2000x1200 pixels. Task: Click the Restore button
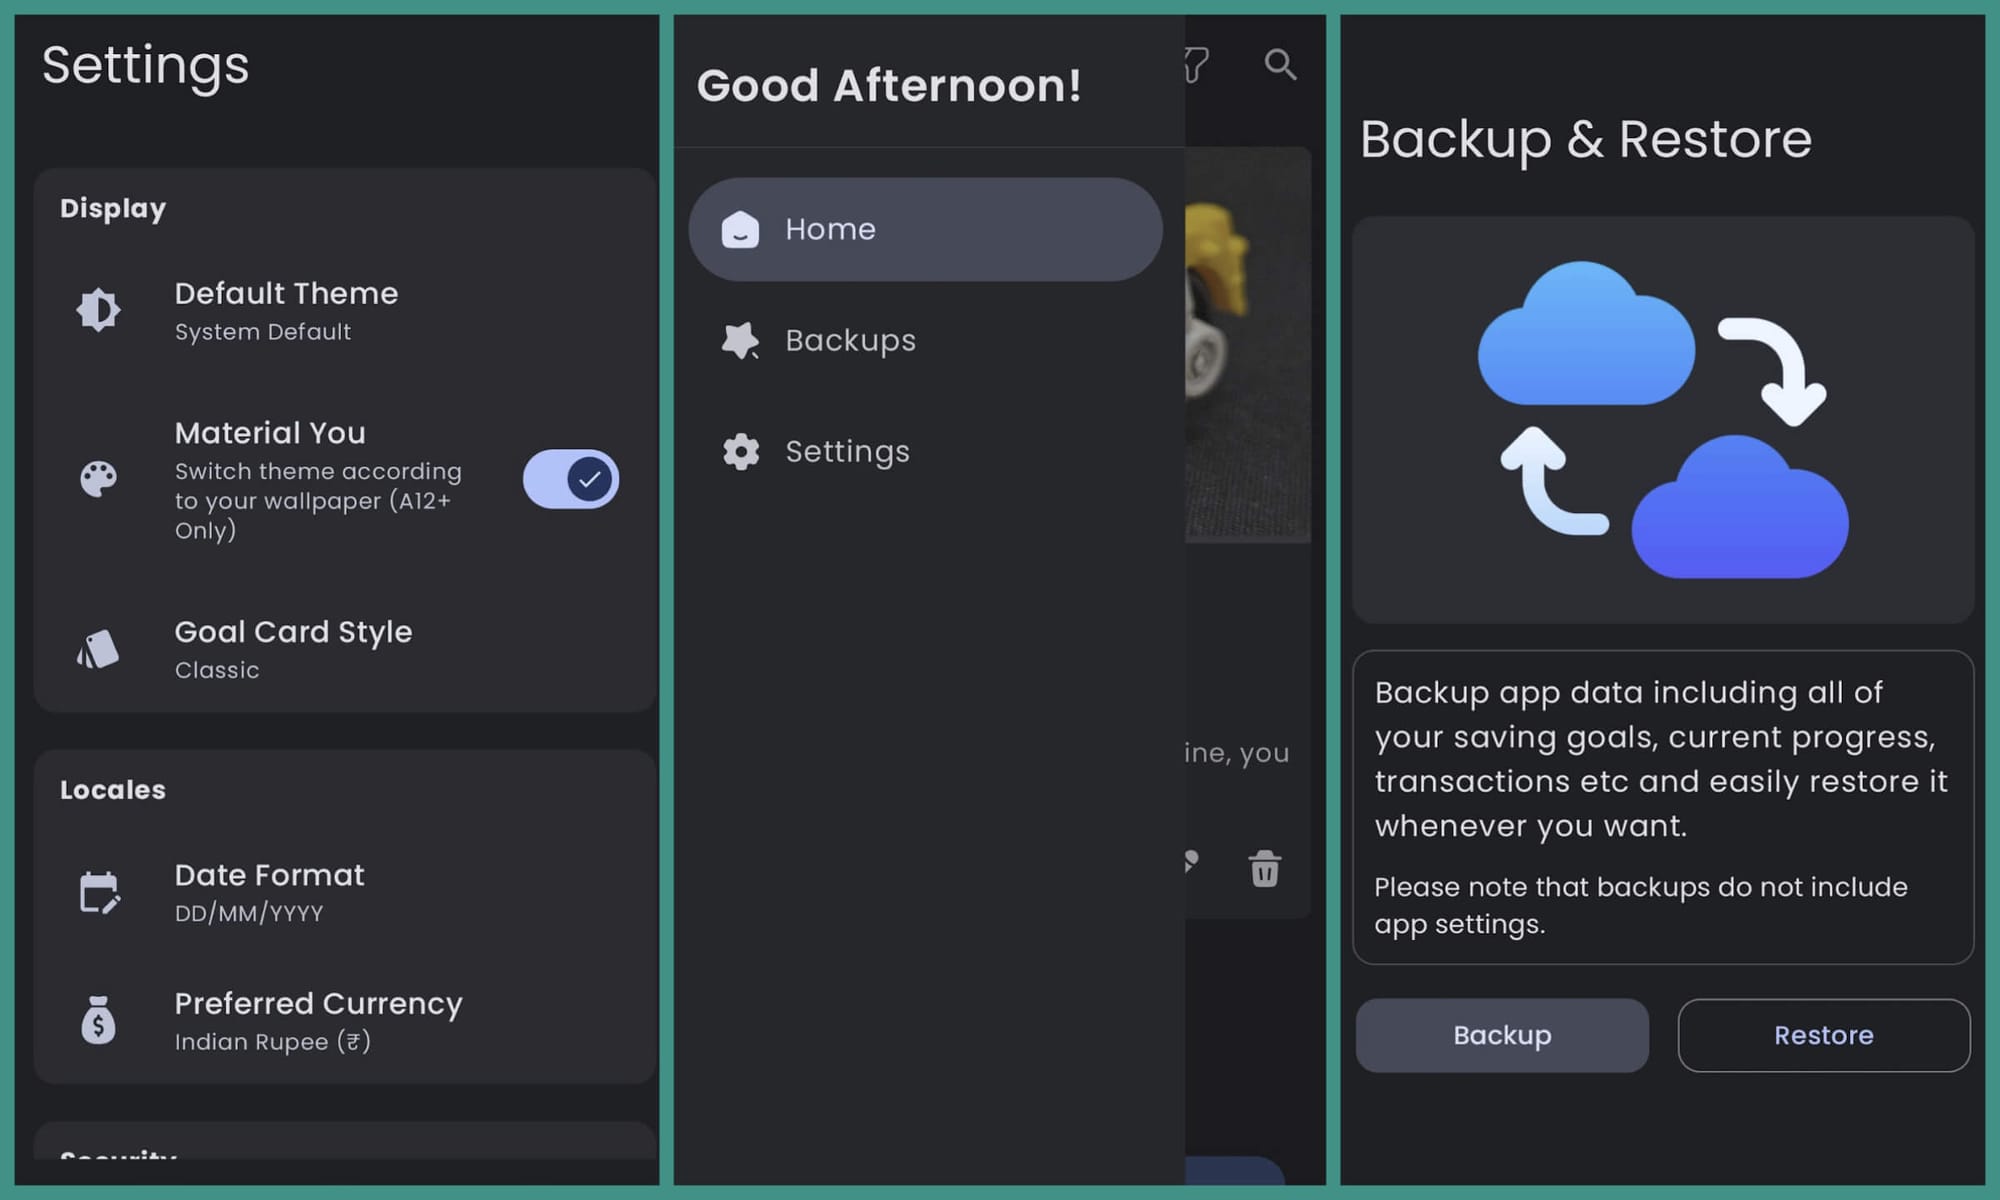[x=1824, y=1035]
